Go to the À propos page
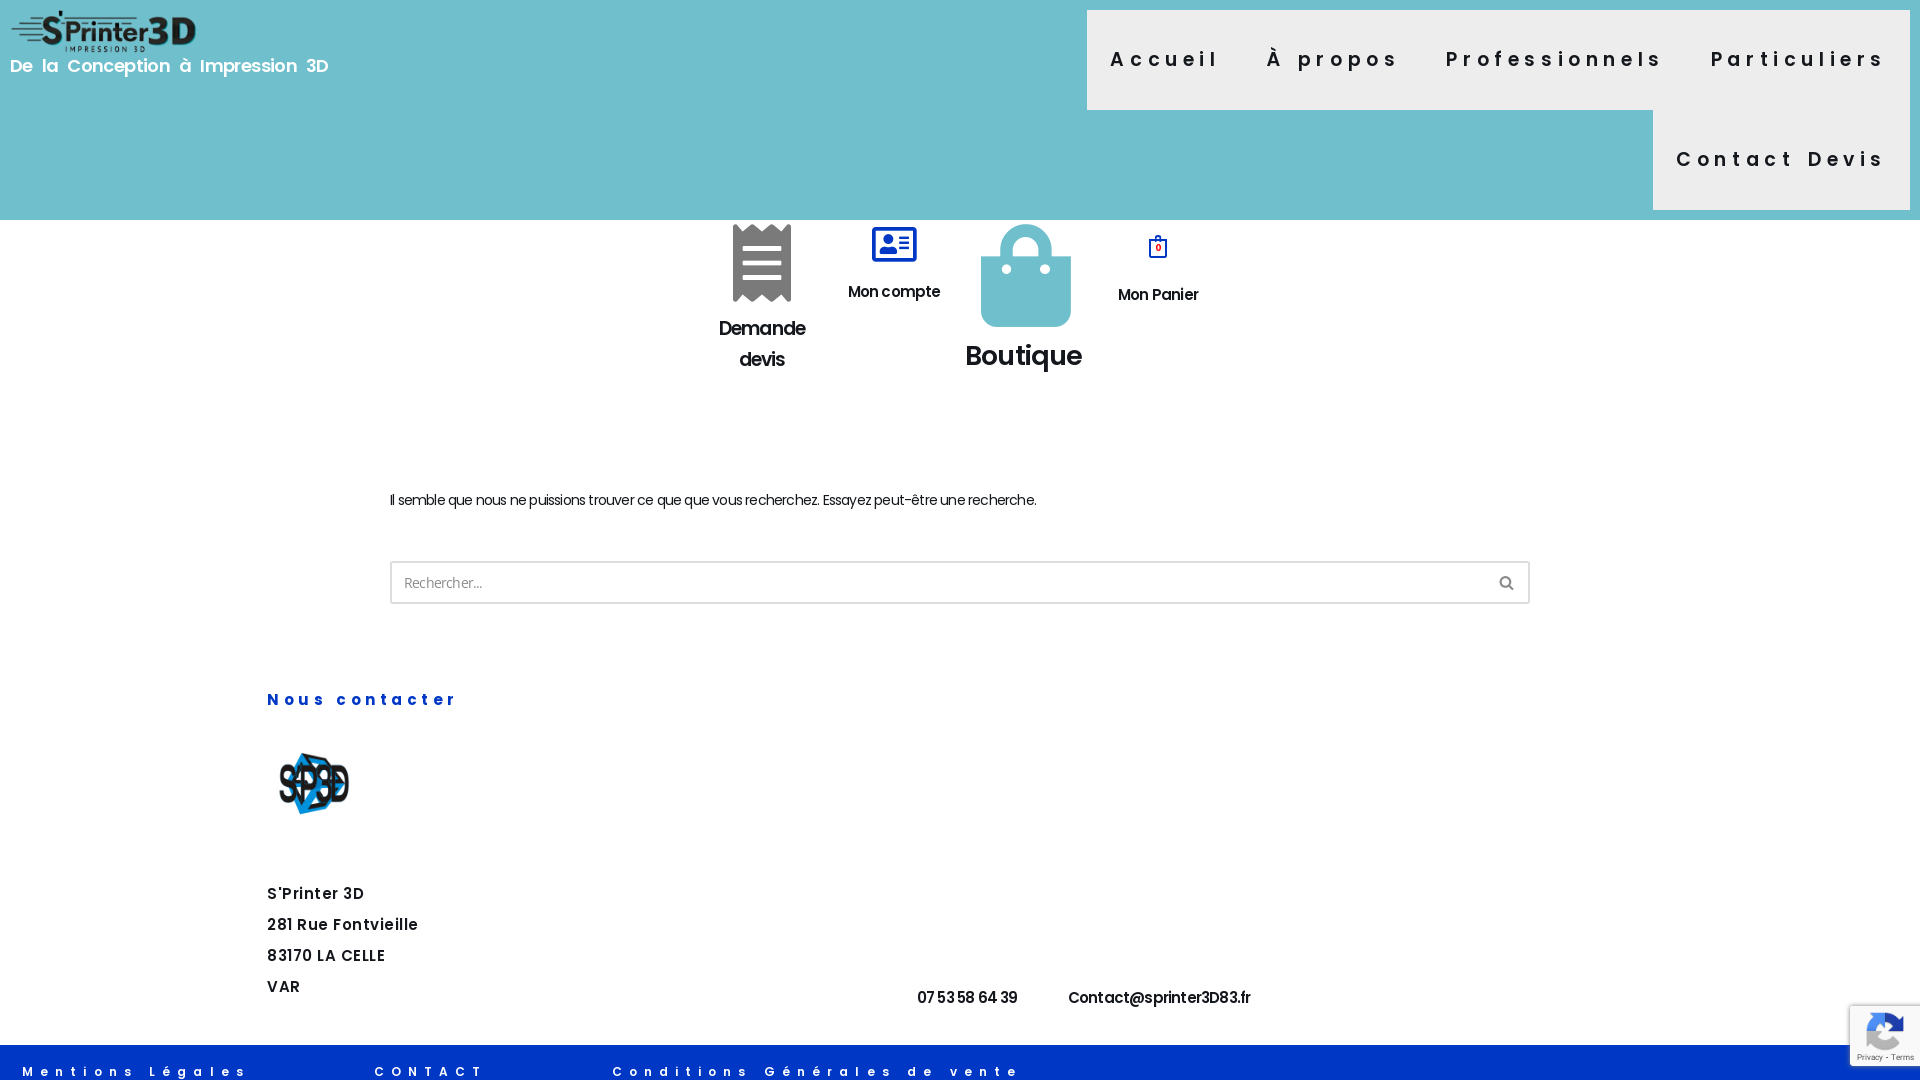Image resolution: width=1920 pixels, height=1080 pixels. (1332, 60)
